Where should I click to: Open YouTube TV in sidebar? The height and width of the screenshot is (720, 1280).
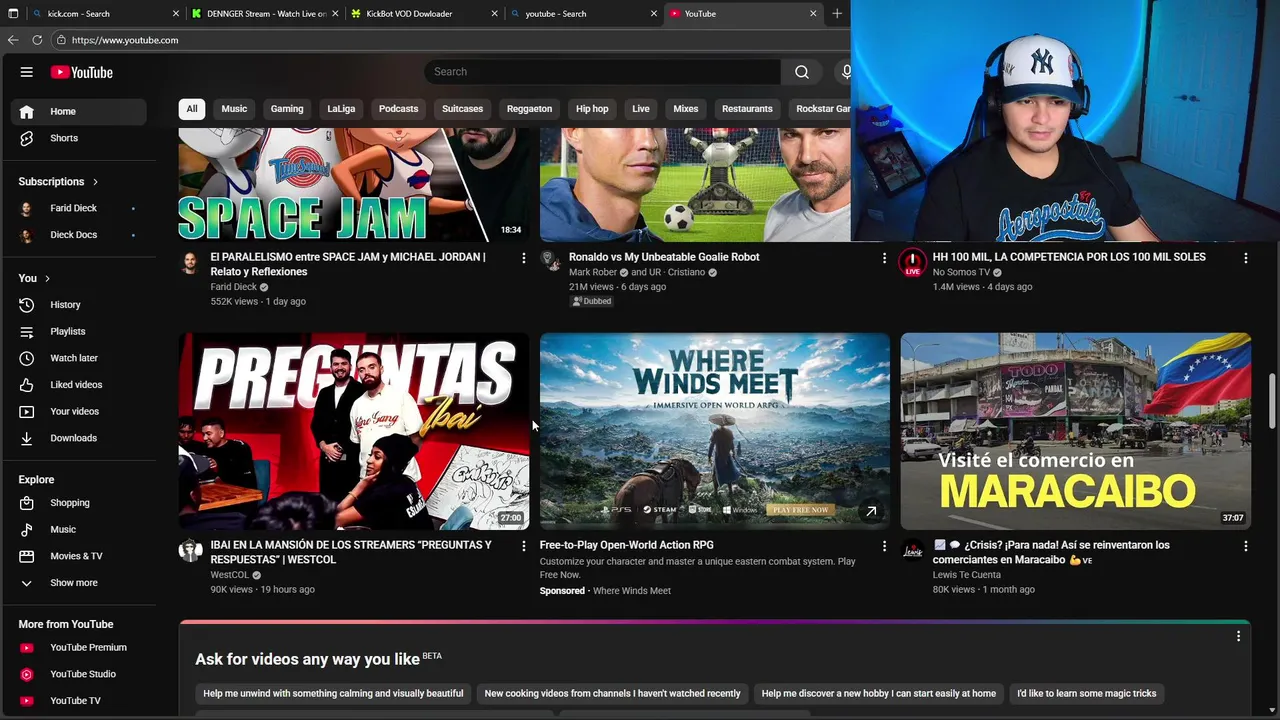(78, 701)
